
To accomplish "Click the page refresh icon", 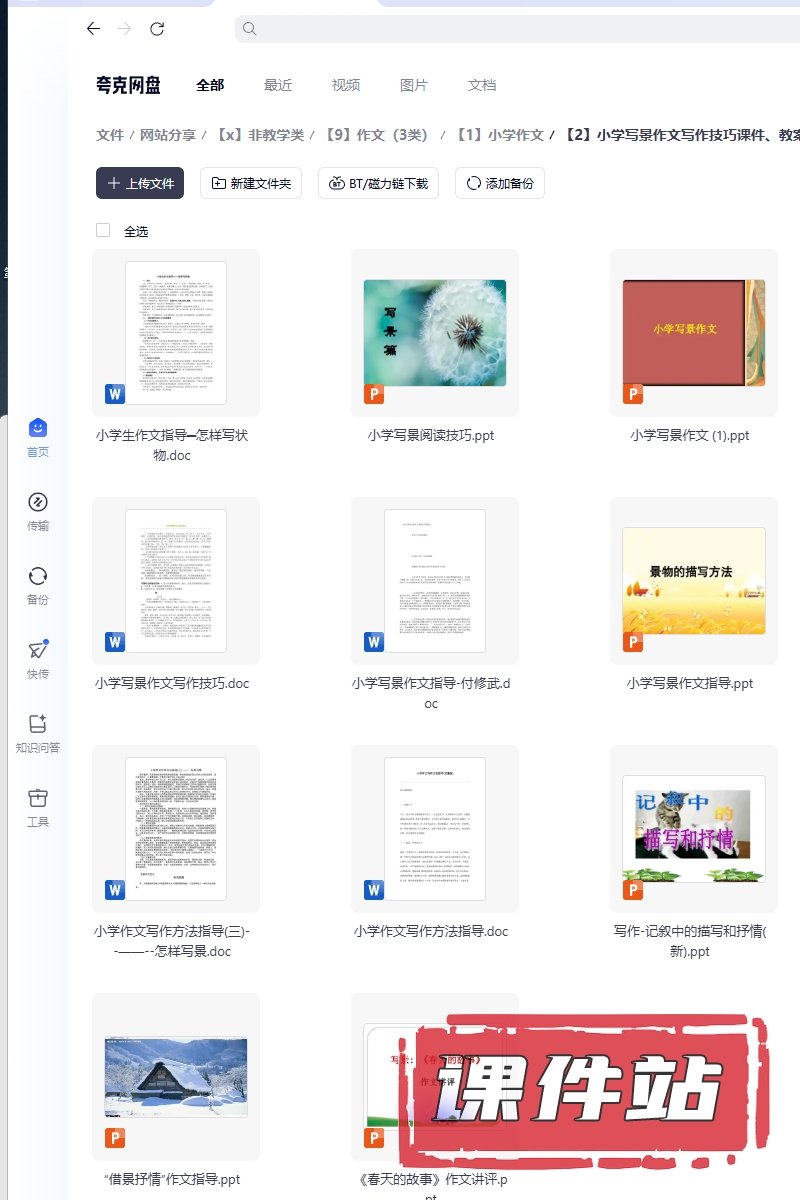I will pyautogui.click(x=157, y=29).
